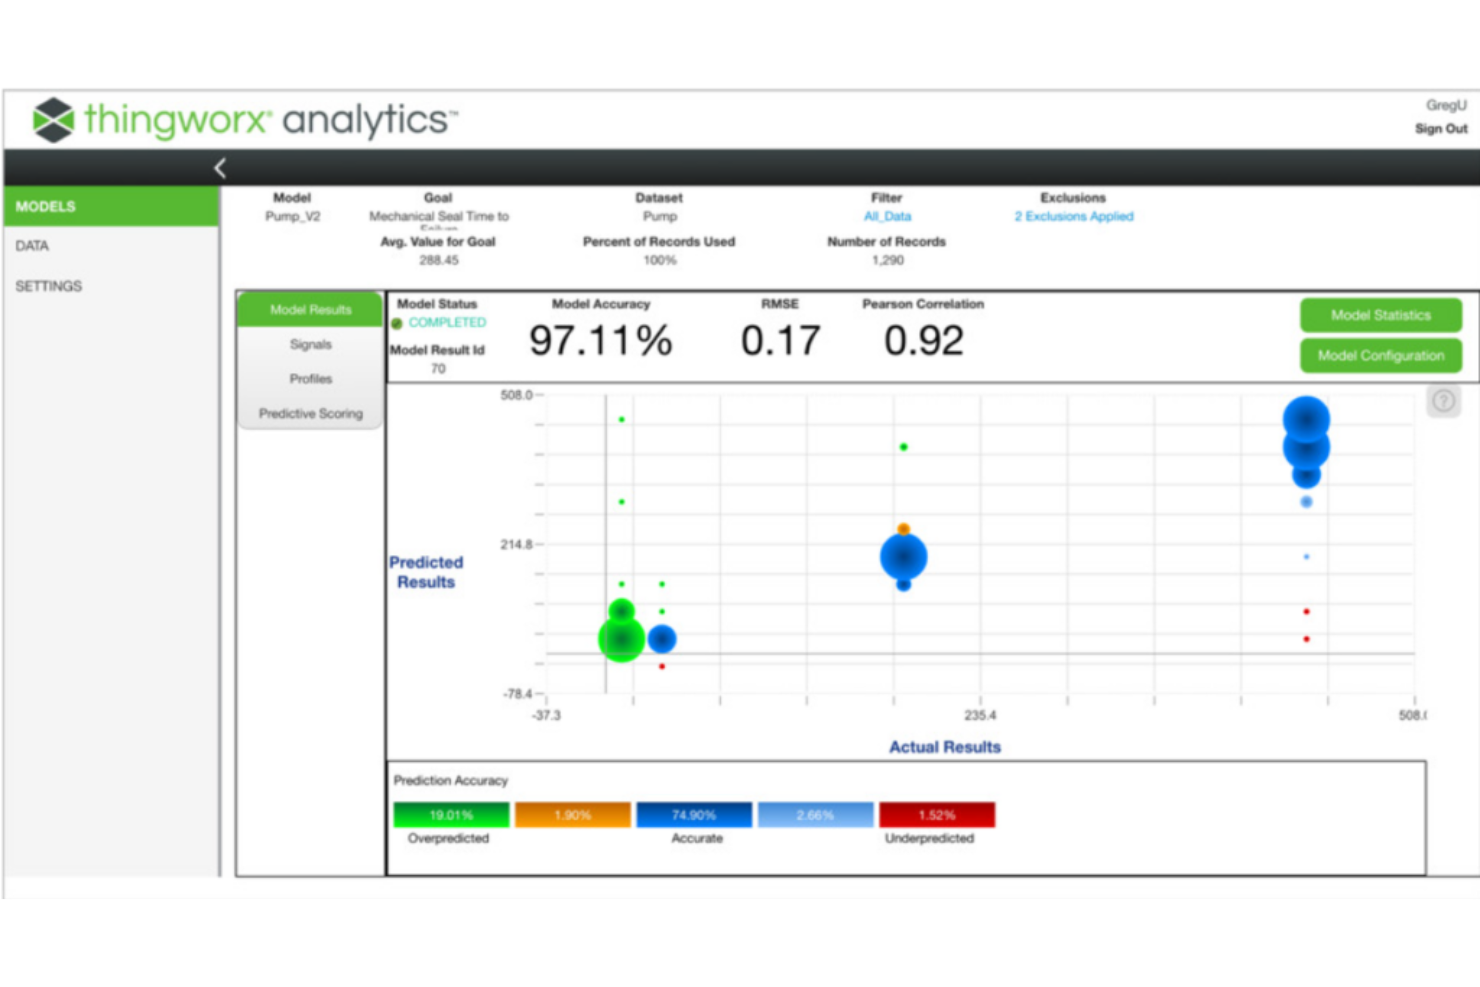The image size is (1480, 987).
Task: Click the 100% percent of records value
Action: point(659,260)
